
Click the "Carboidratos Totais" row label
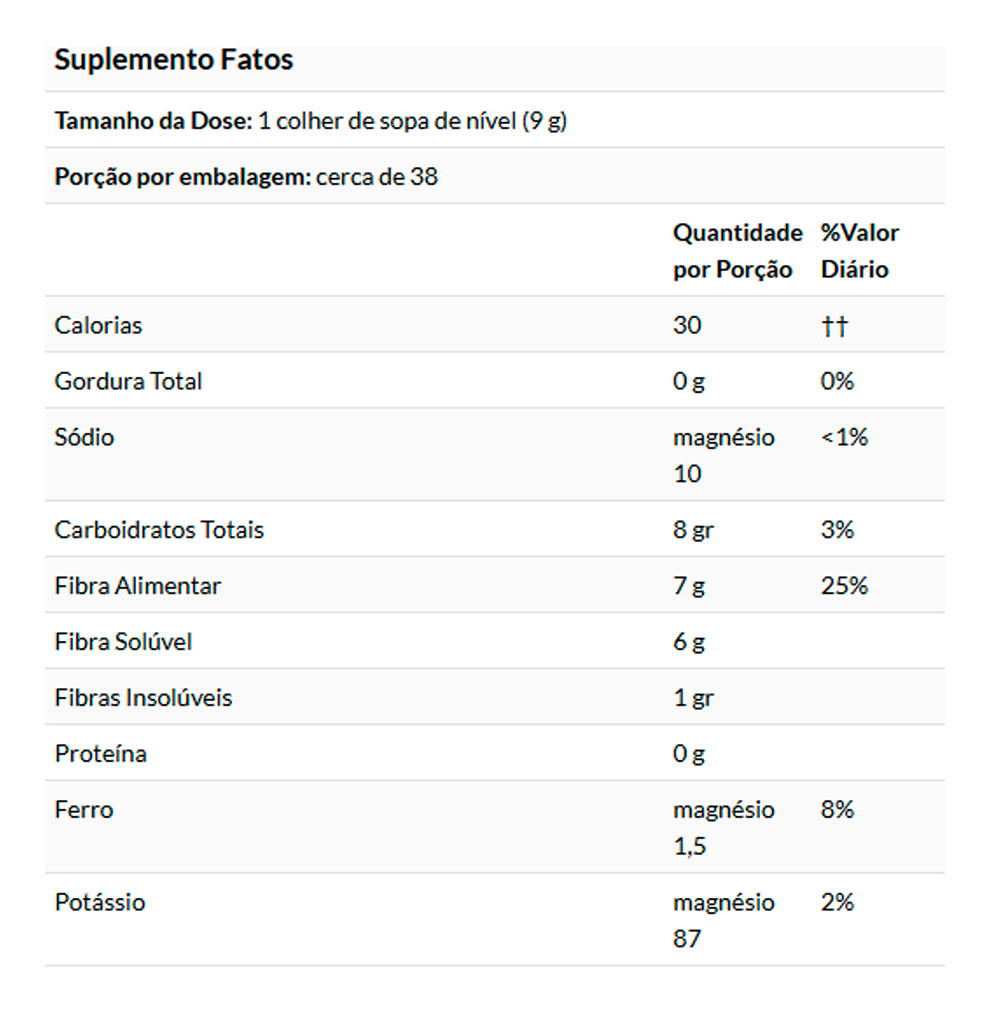(159, 529)
